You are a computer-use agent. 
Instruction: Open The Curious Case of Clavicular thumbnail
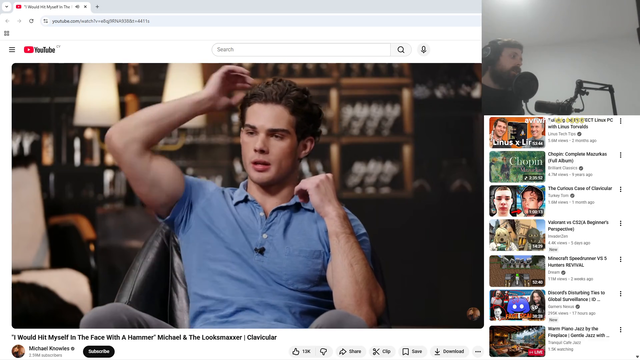point(517,201)
